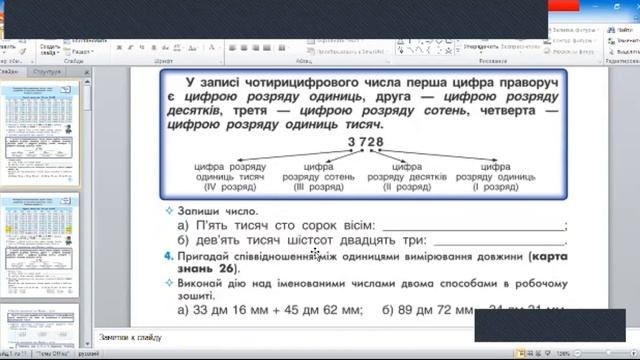
Task: Open the Drawing group dialog launcher
Action: click(600, 62)
